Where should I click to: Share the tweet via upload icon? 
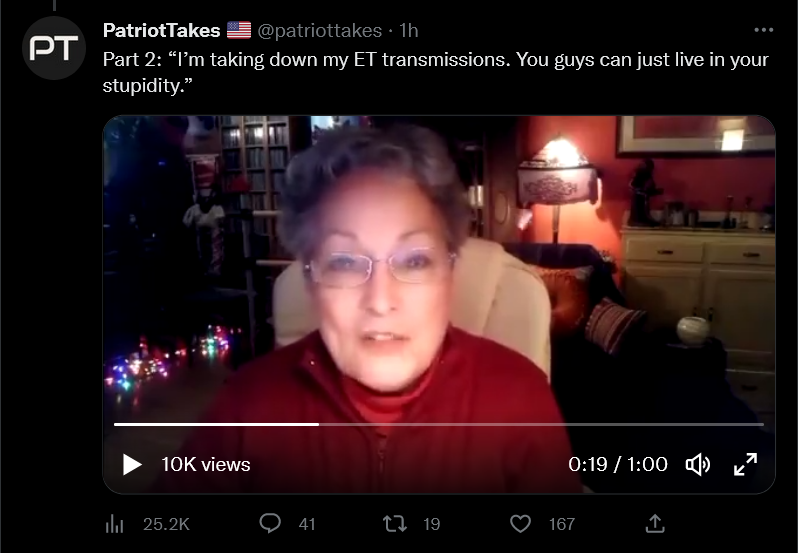coord(655,523)
